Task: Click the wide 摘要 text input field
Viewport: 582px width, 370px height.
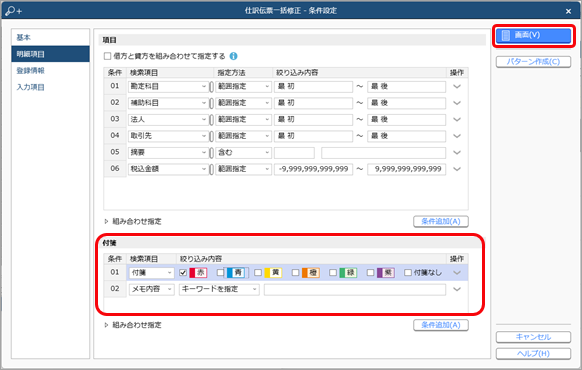Action: pyautogui.click(x=383, y=153)
